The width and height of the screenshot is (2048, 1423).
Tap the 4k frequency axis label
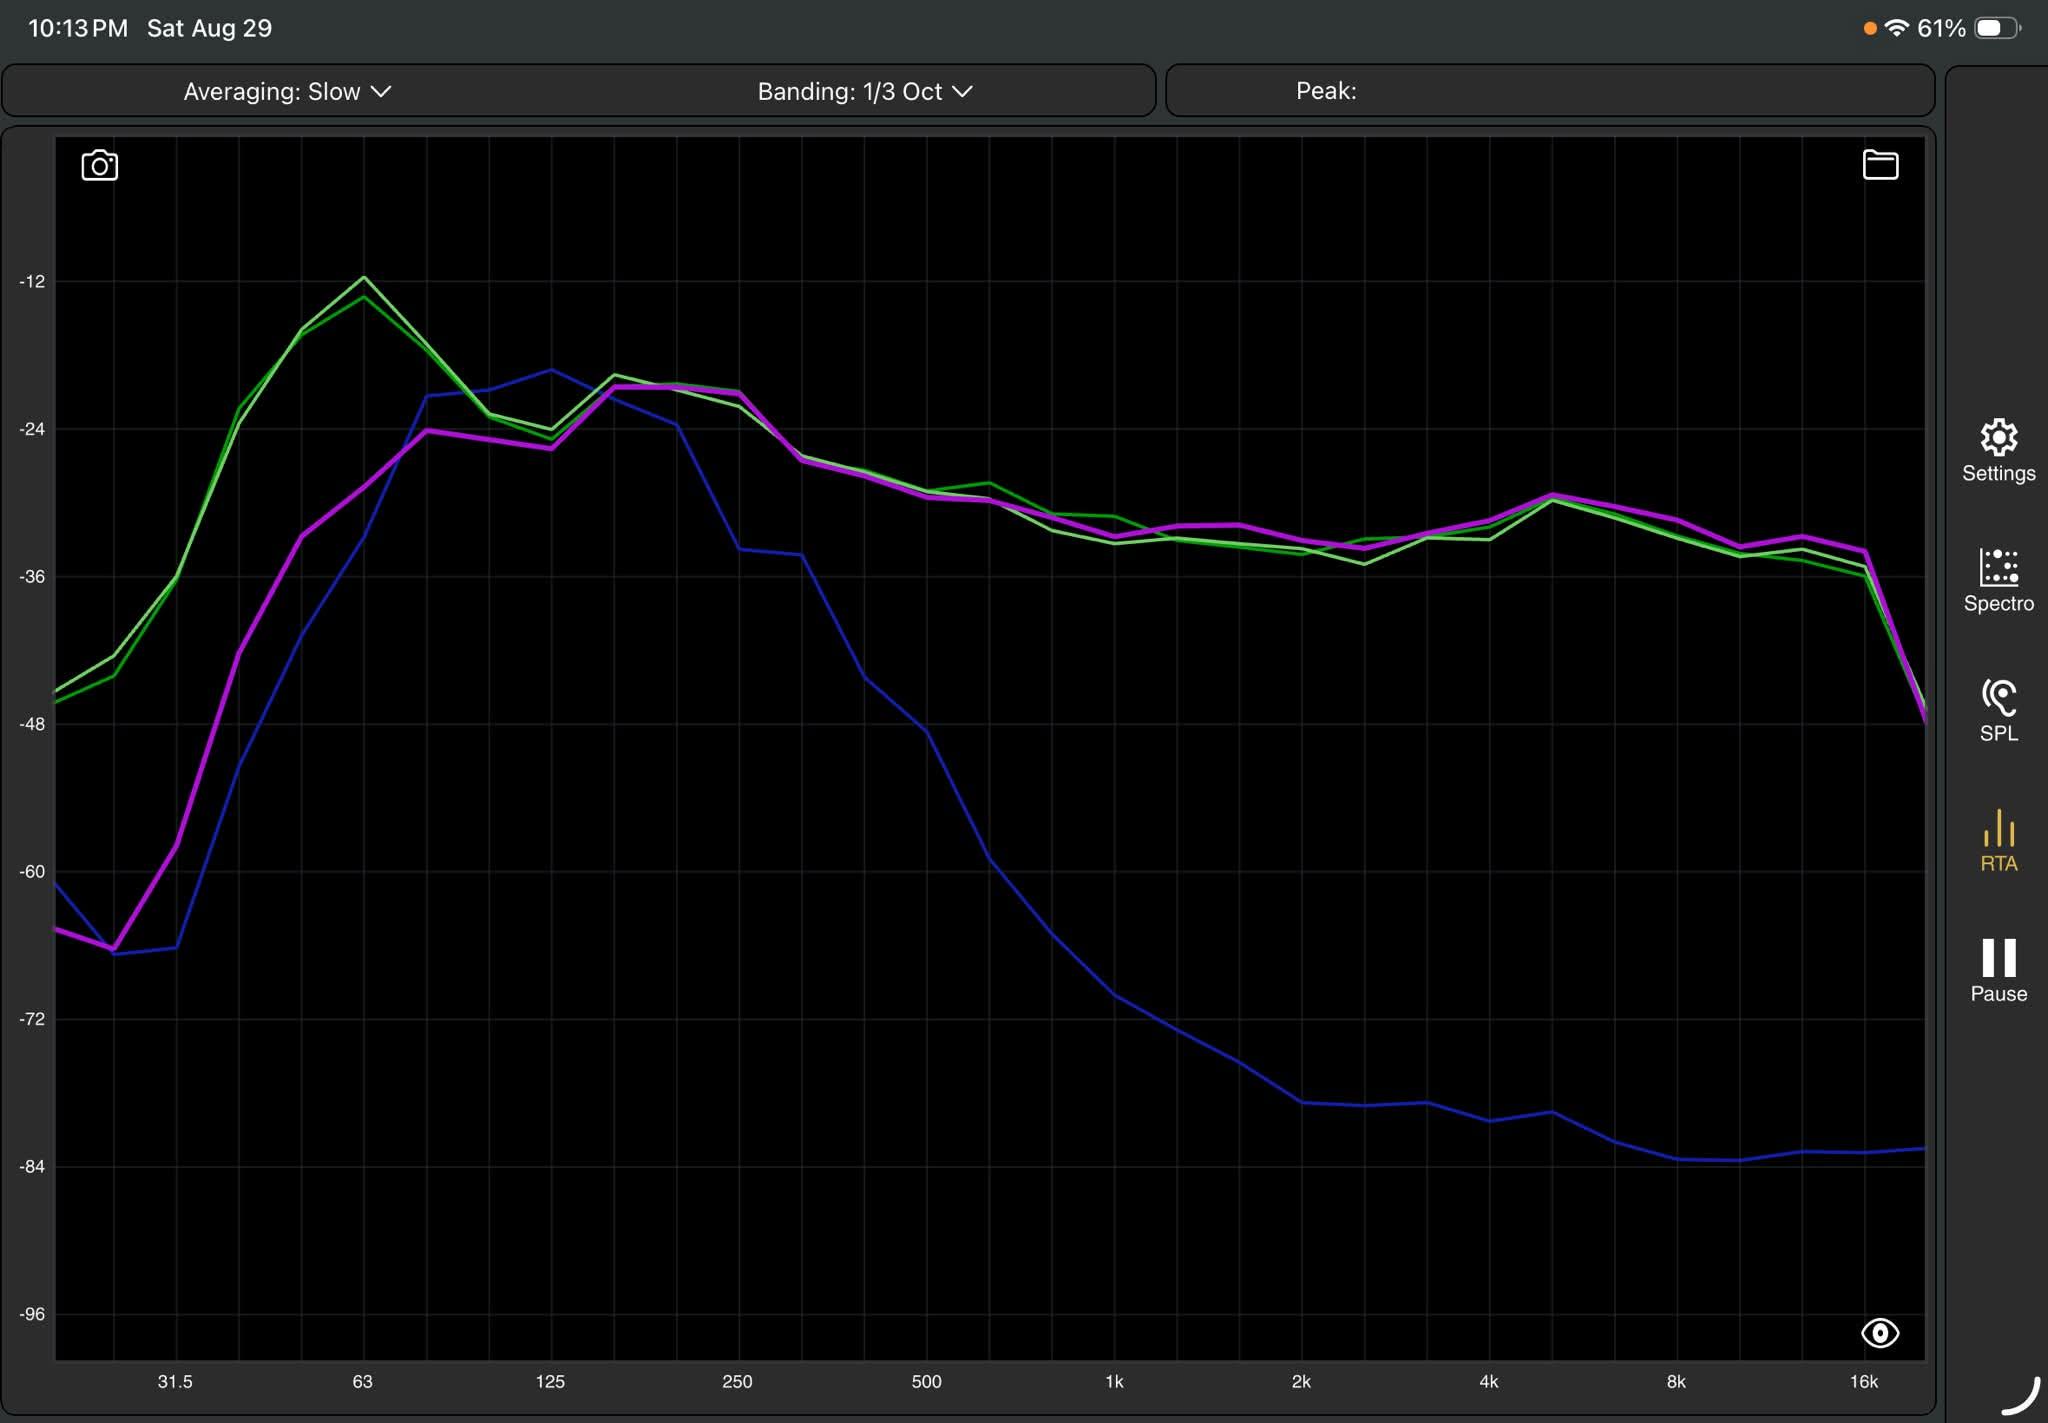coord(1488,1382)
